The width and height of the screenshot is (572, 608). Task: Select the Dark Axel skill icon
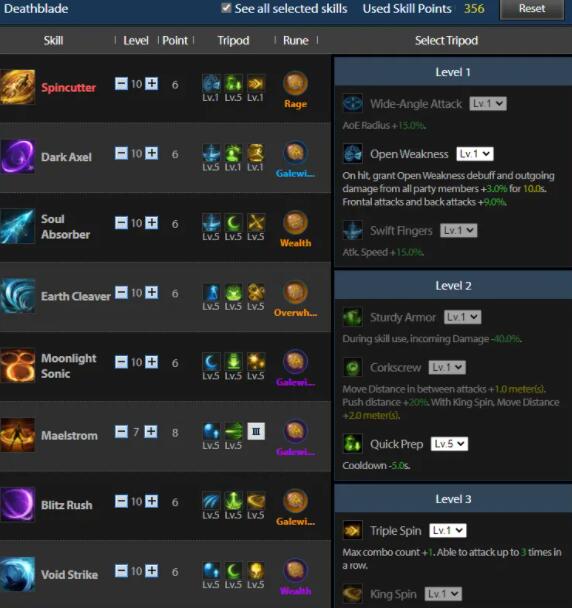17,157
